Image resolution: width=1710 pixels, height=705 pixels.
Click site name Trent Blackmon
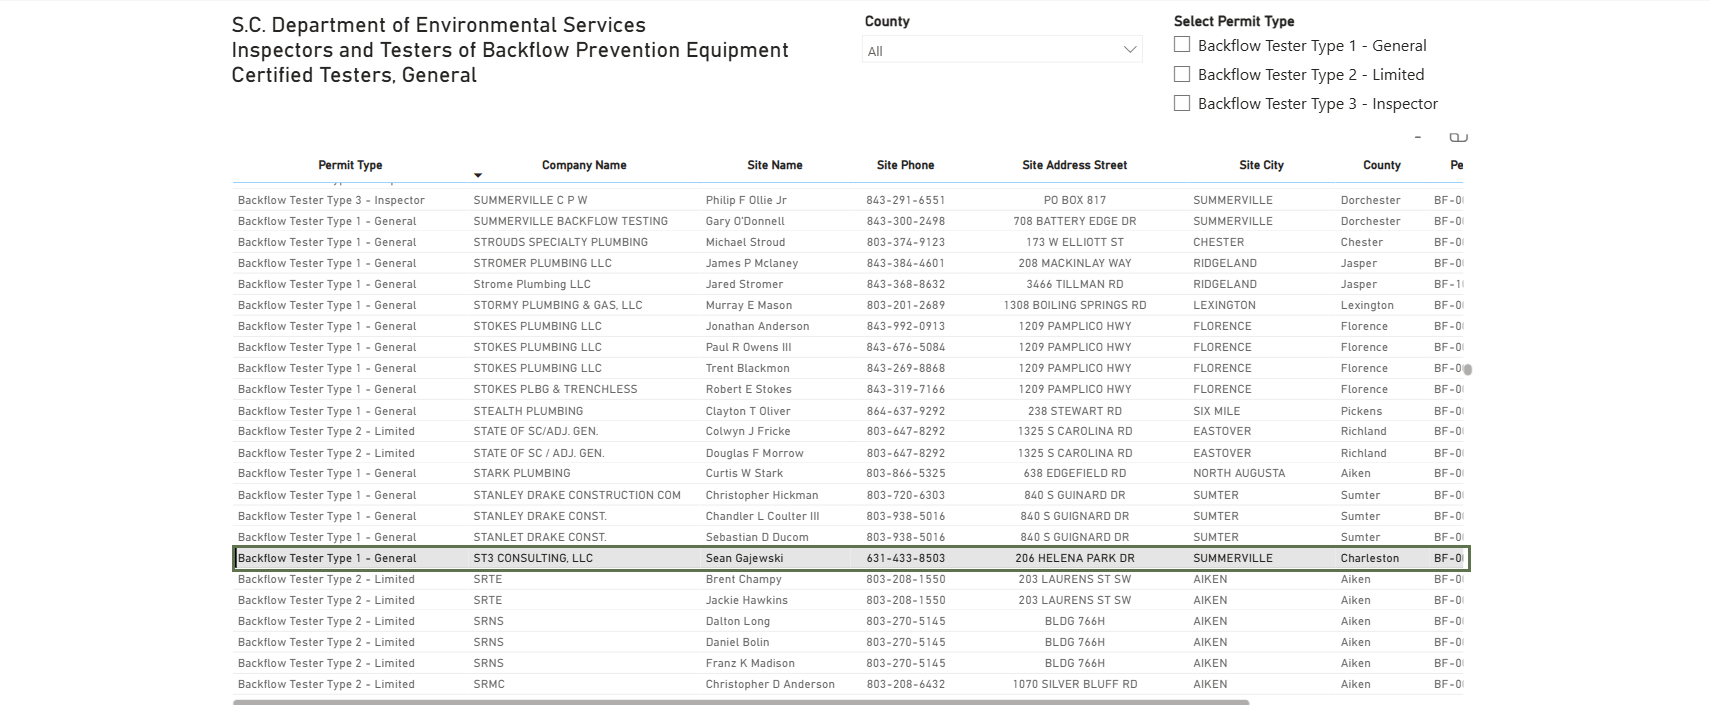pyautogui.click(x=748, y=368)
